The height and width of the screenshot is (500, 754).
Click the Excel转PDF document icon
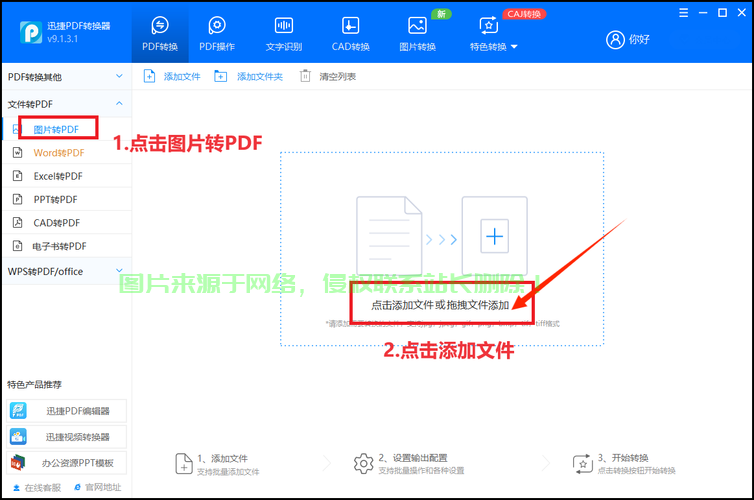coord(17,176)
